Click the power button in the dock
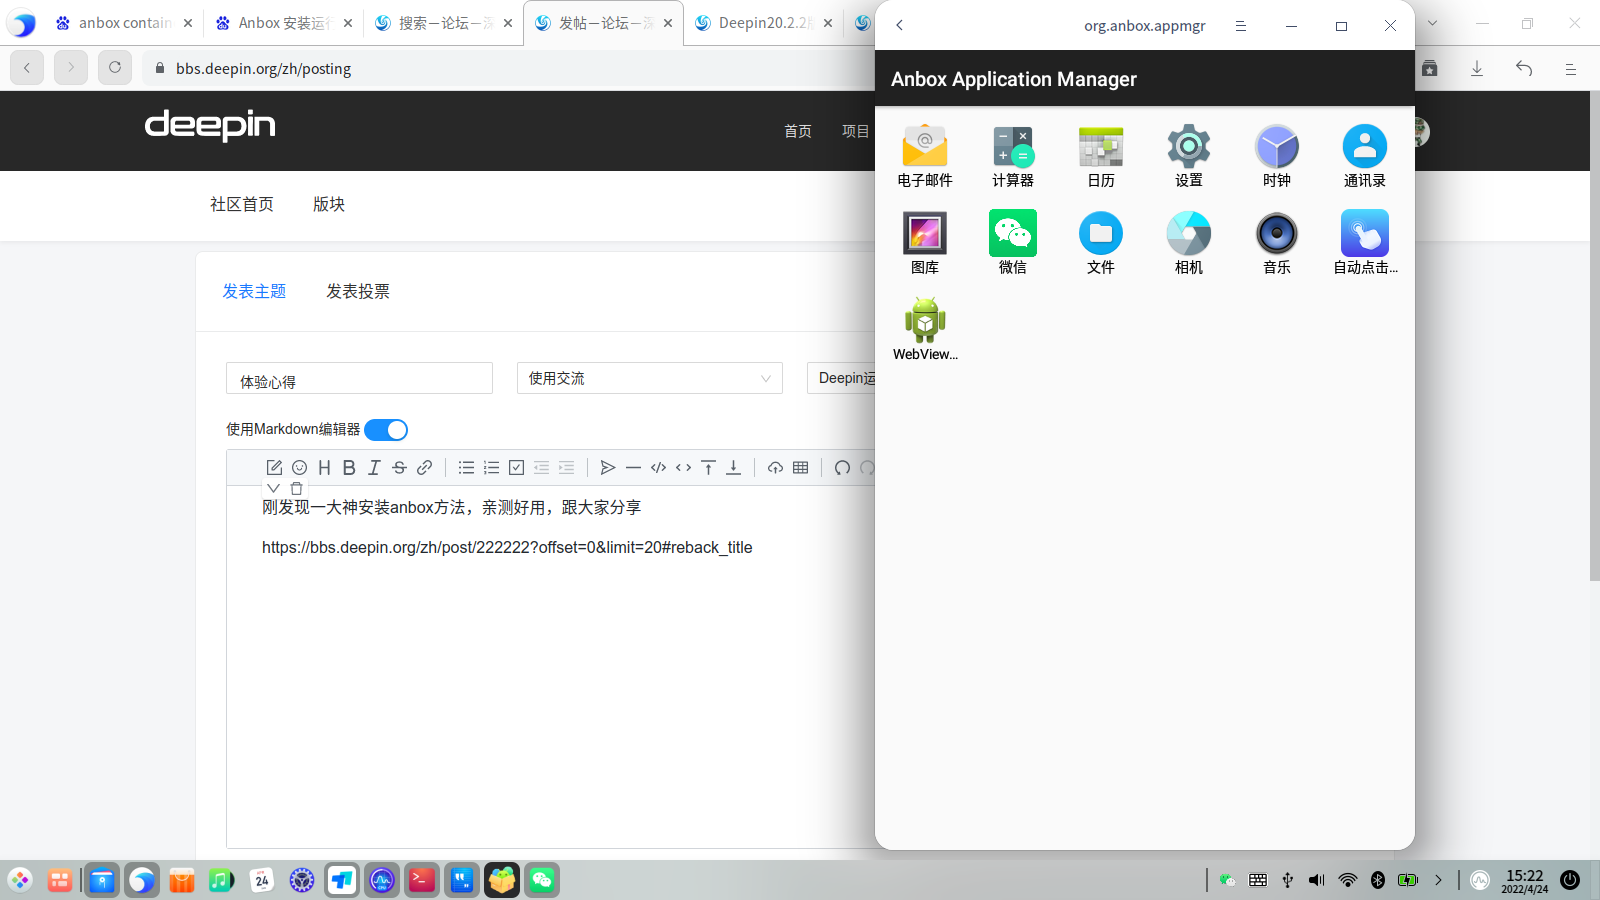 click(x=1570, y=880)
